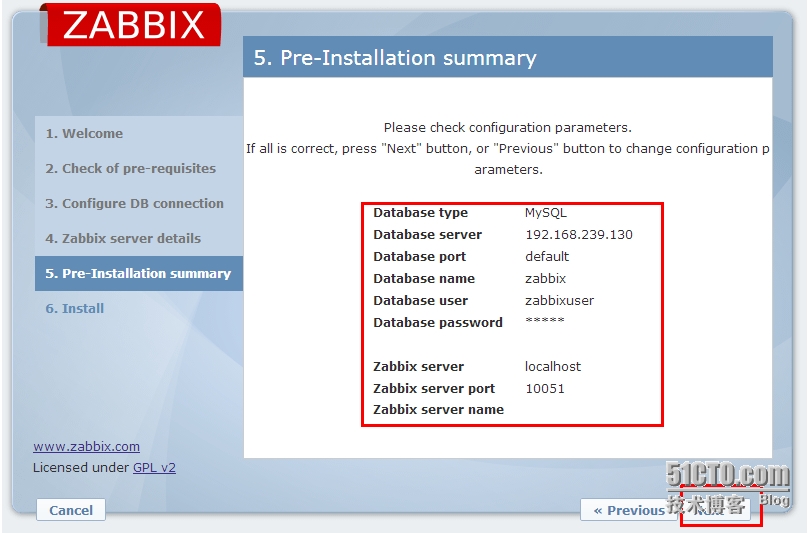809x533 pixels.
Task: Click the Cancel button
Action: coord(71,510)
